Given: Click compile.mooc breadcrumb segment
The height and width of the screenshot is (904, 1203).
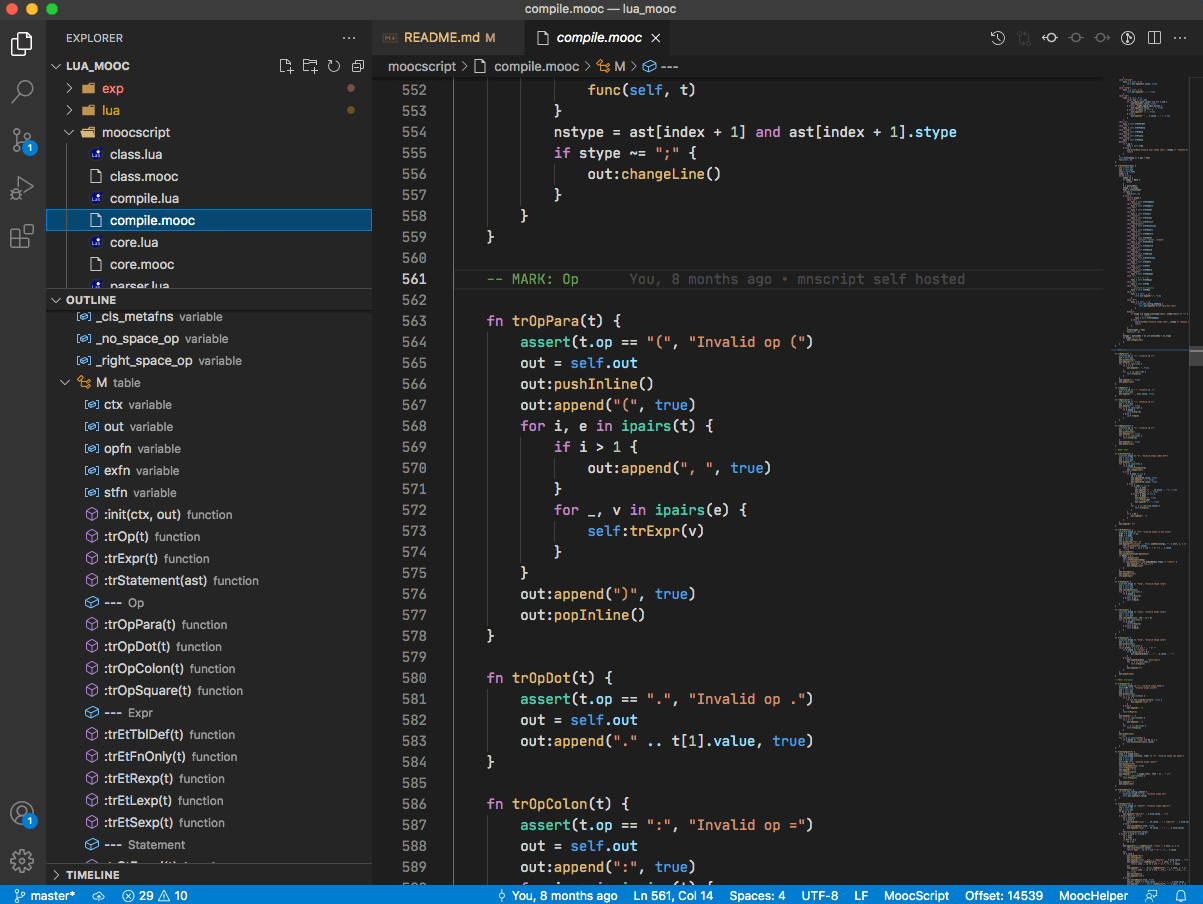Looking at the screenshot, I should coord(526,66).
